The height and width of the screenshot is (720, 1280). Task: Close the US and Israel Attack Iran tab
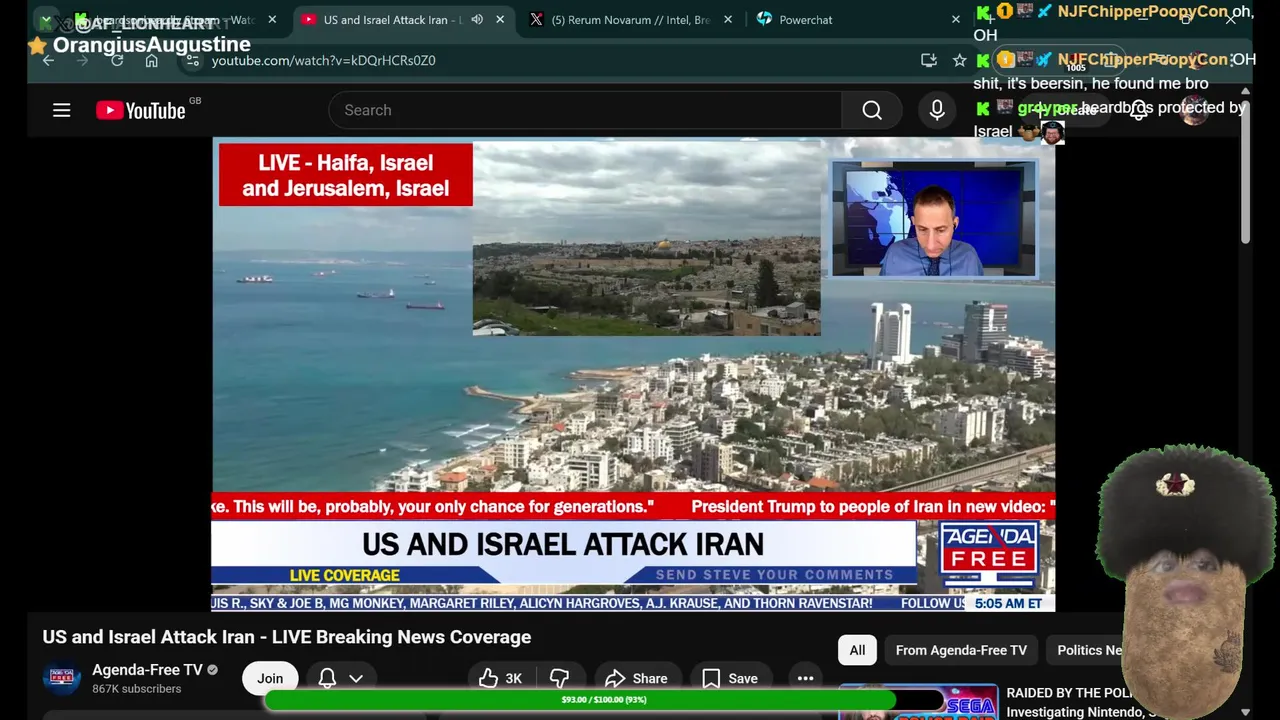pyautogui.click(x=498, y=20)
